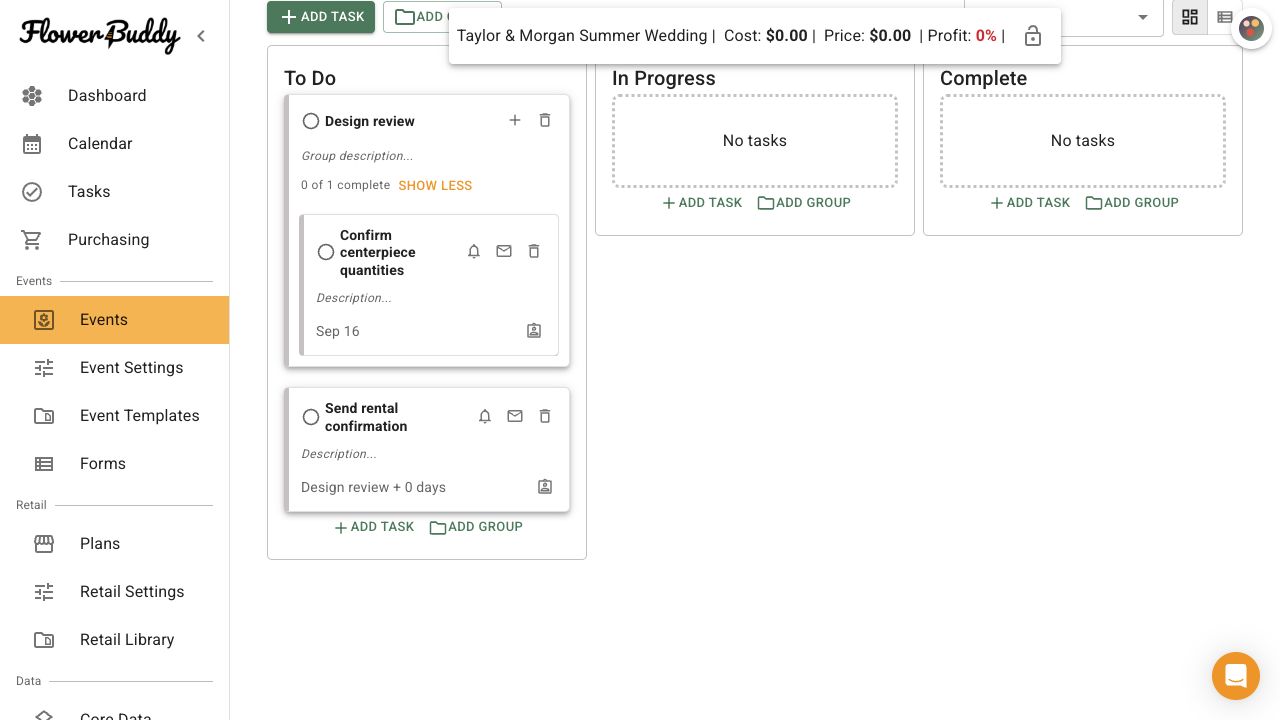
Task: Mark Send rental confirmation as complete
Action: (x=311, y=417)
